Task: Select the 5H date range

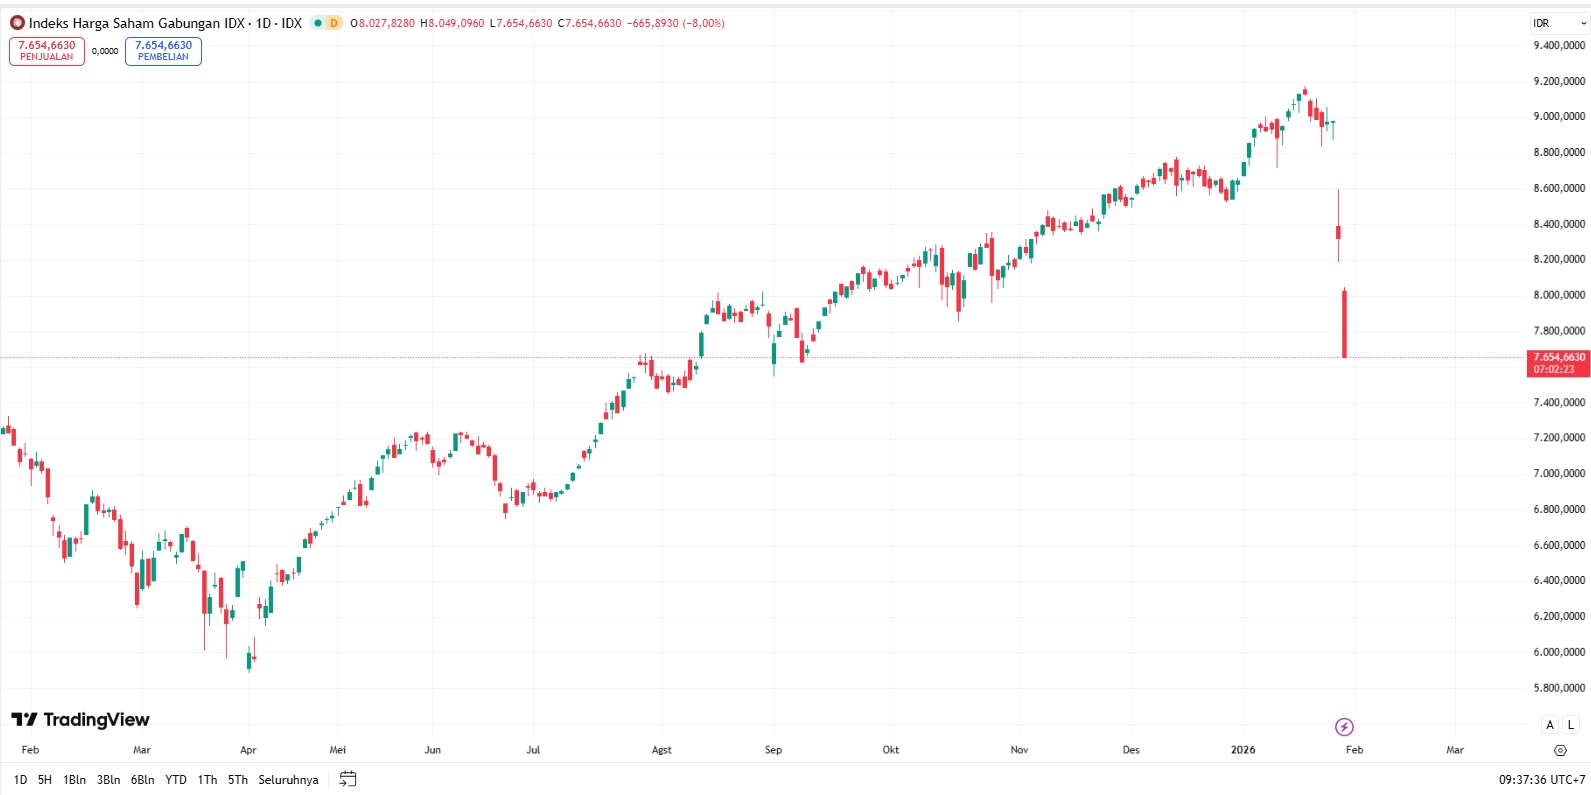Action: [45, 780]
